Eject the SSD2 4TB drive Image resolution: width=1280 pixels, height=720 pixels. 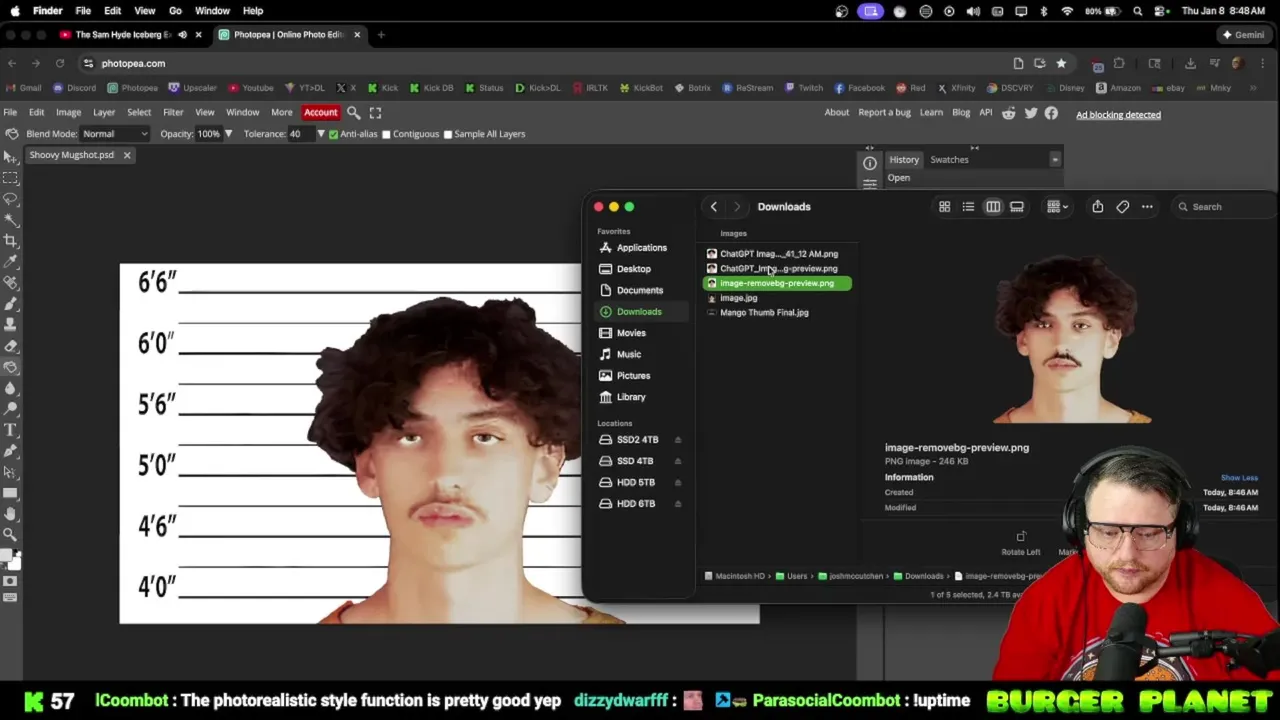677,440
